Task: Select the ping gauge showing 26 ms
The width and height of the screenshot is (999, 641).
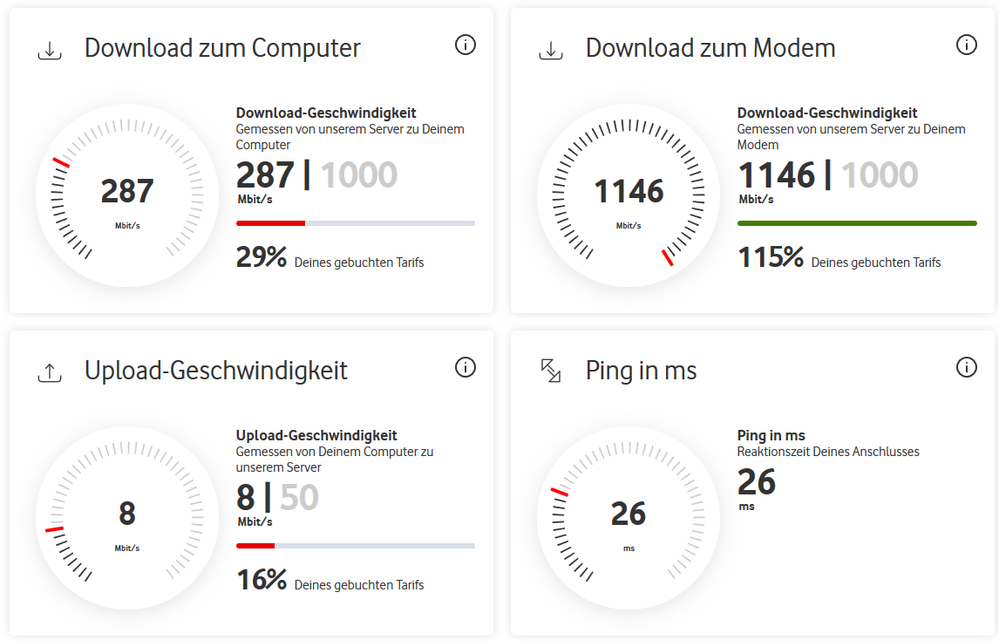Action: pos(628,516)
